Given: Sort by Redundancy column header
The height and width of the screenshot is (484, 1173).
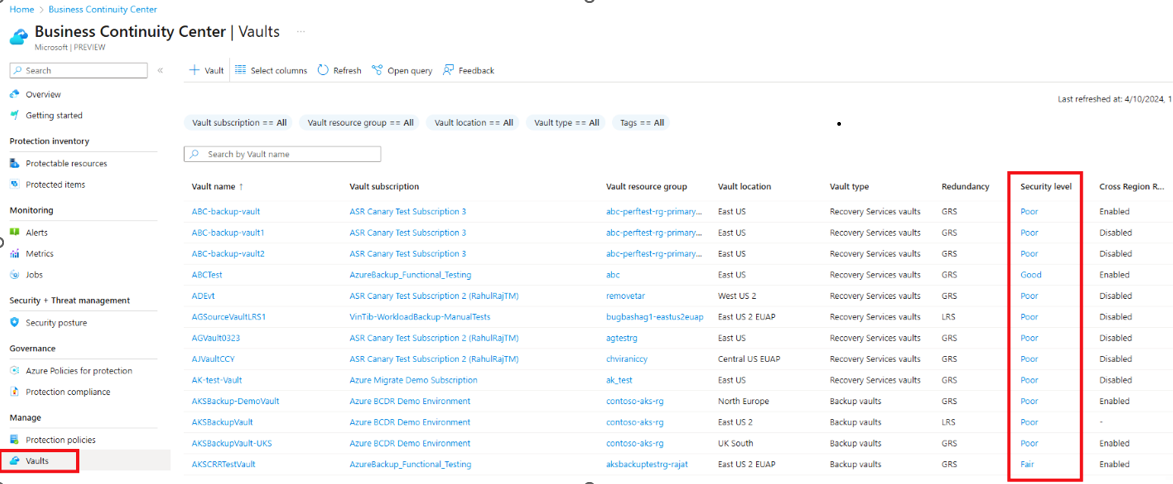Looking at the screenshot, I should click(965, 186).
